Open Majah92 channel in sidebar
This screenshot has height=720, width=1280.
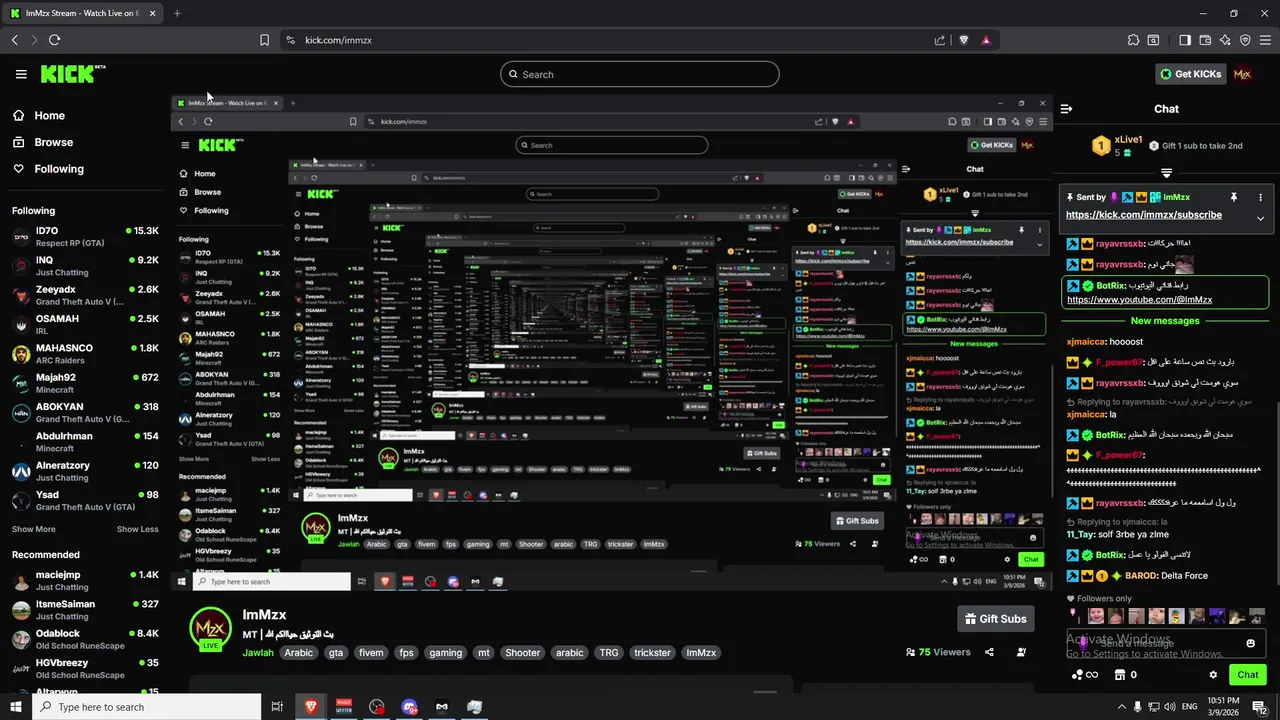click(x=85, y=383)
